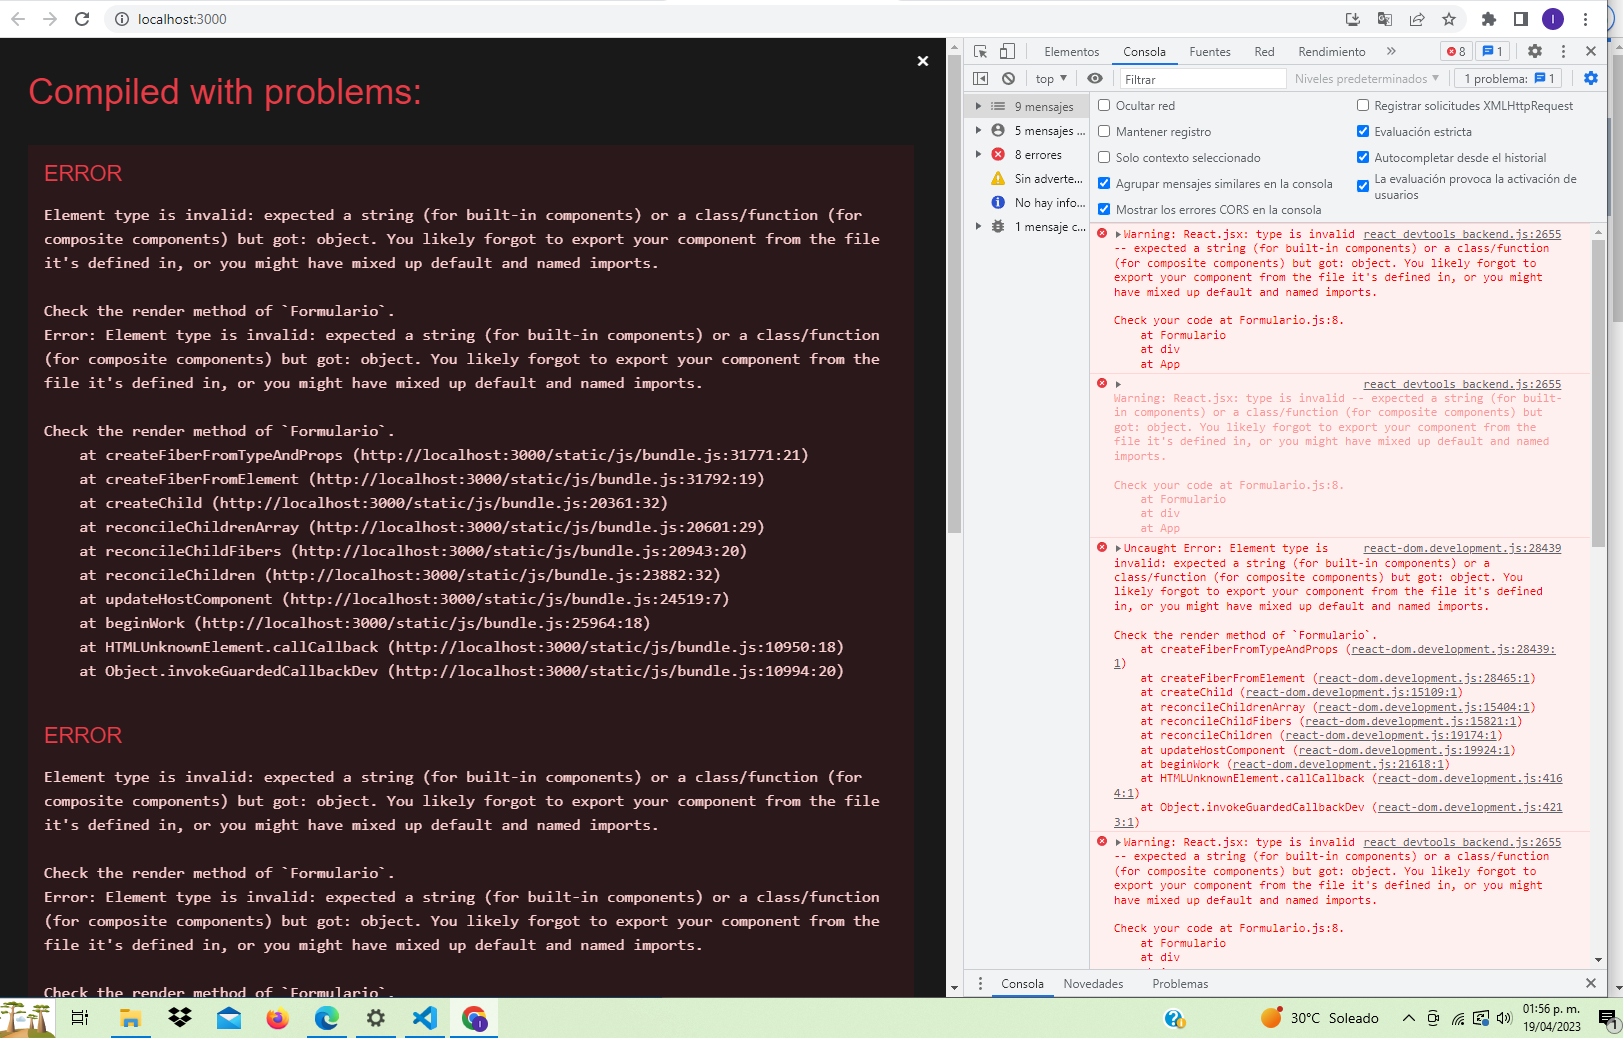The height and width of the screenshot is (1038, 1623).
Task: Close the DevTools panel
Action: point(1591,51)
